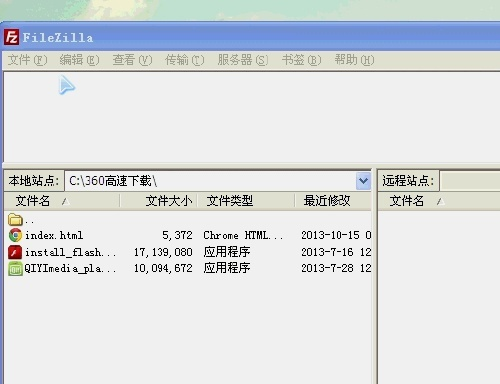Open the 文件(F) menu

tap(28, 60)
